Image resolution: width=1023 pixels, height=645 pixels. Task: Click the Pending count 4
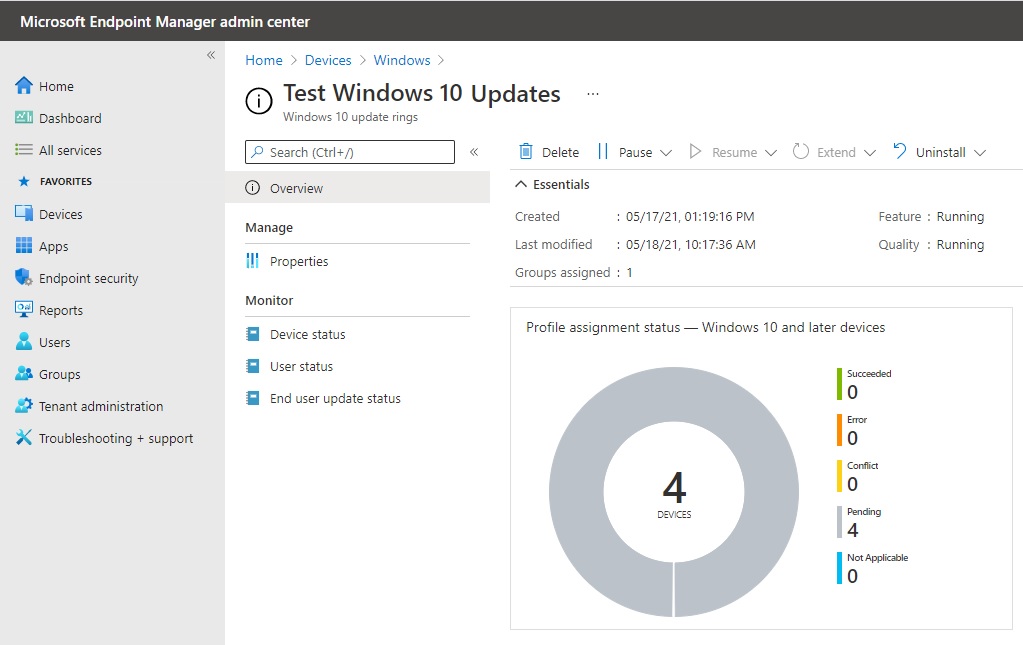853,530
